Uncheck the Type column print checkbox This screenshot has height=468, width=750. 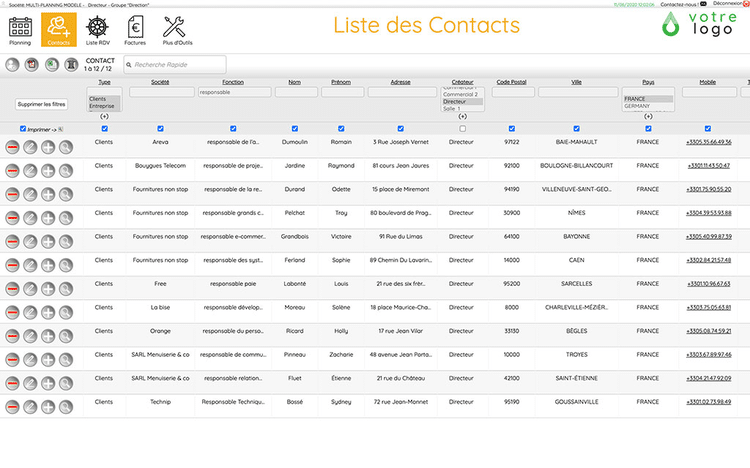105,129
